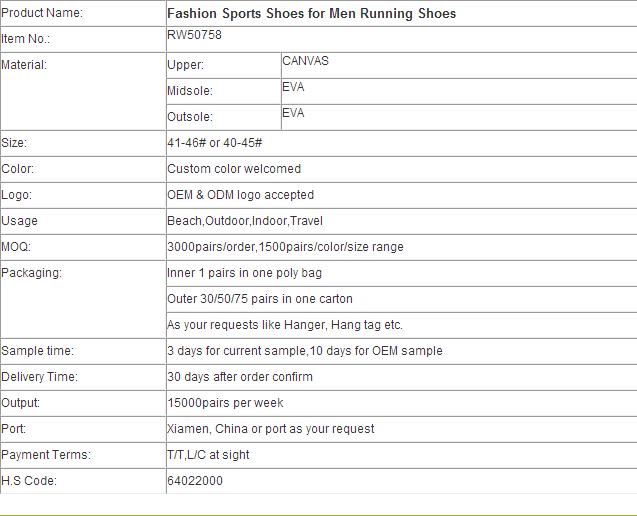Click the product name heading text
The width and height of the screenshot is (637, 516).
click(x=312, y=13)
